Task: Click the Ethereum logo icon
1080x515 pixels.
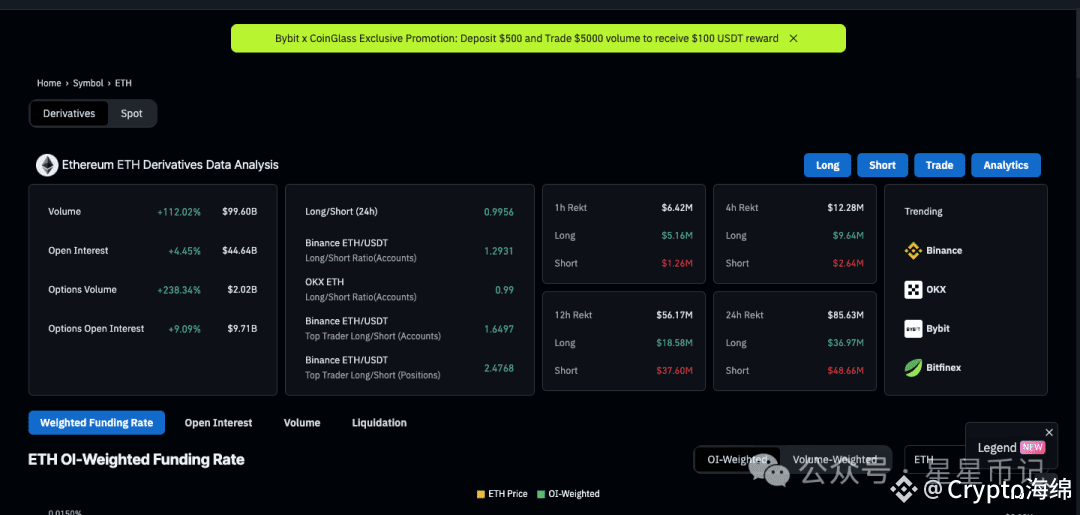Action: pos(48,165)
